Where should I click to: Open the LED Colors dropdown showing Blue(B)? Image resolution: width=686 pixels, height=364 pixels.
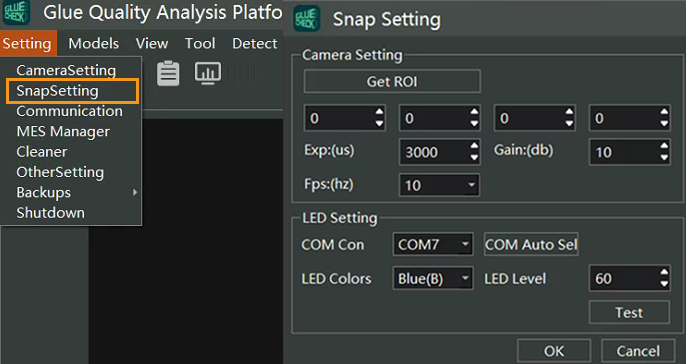coord(433,278)
